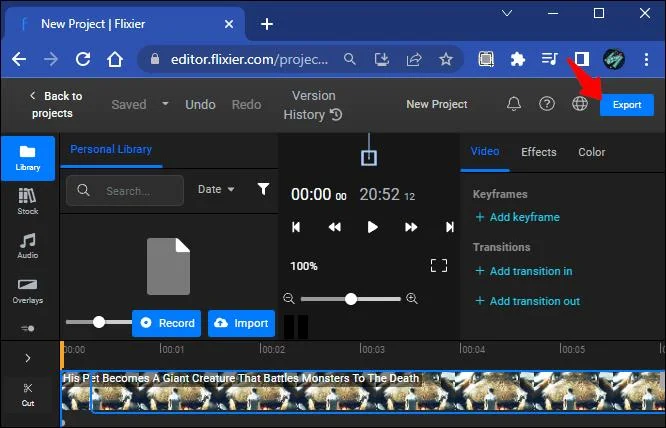Viewport: 666px width, 428px height.
Task: Select the Cut scissors tool
Action: point(28,394)
